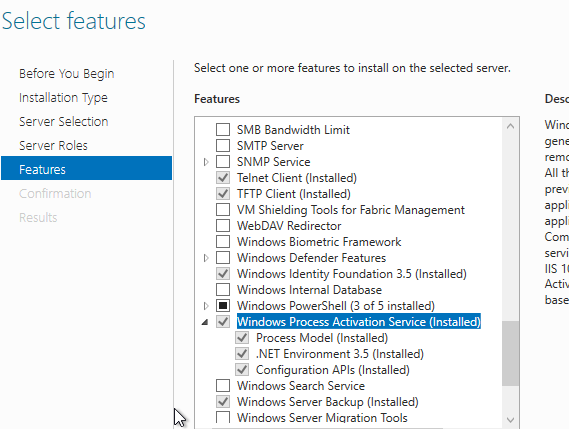Expand the Windows PowerShell feature node
569x429 pixels.
point(206,306)
